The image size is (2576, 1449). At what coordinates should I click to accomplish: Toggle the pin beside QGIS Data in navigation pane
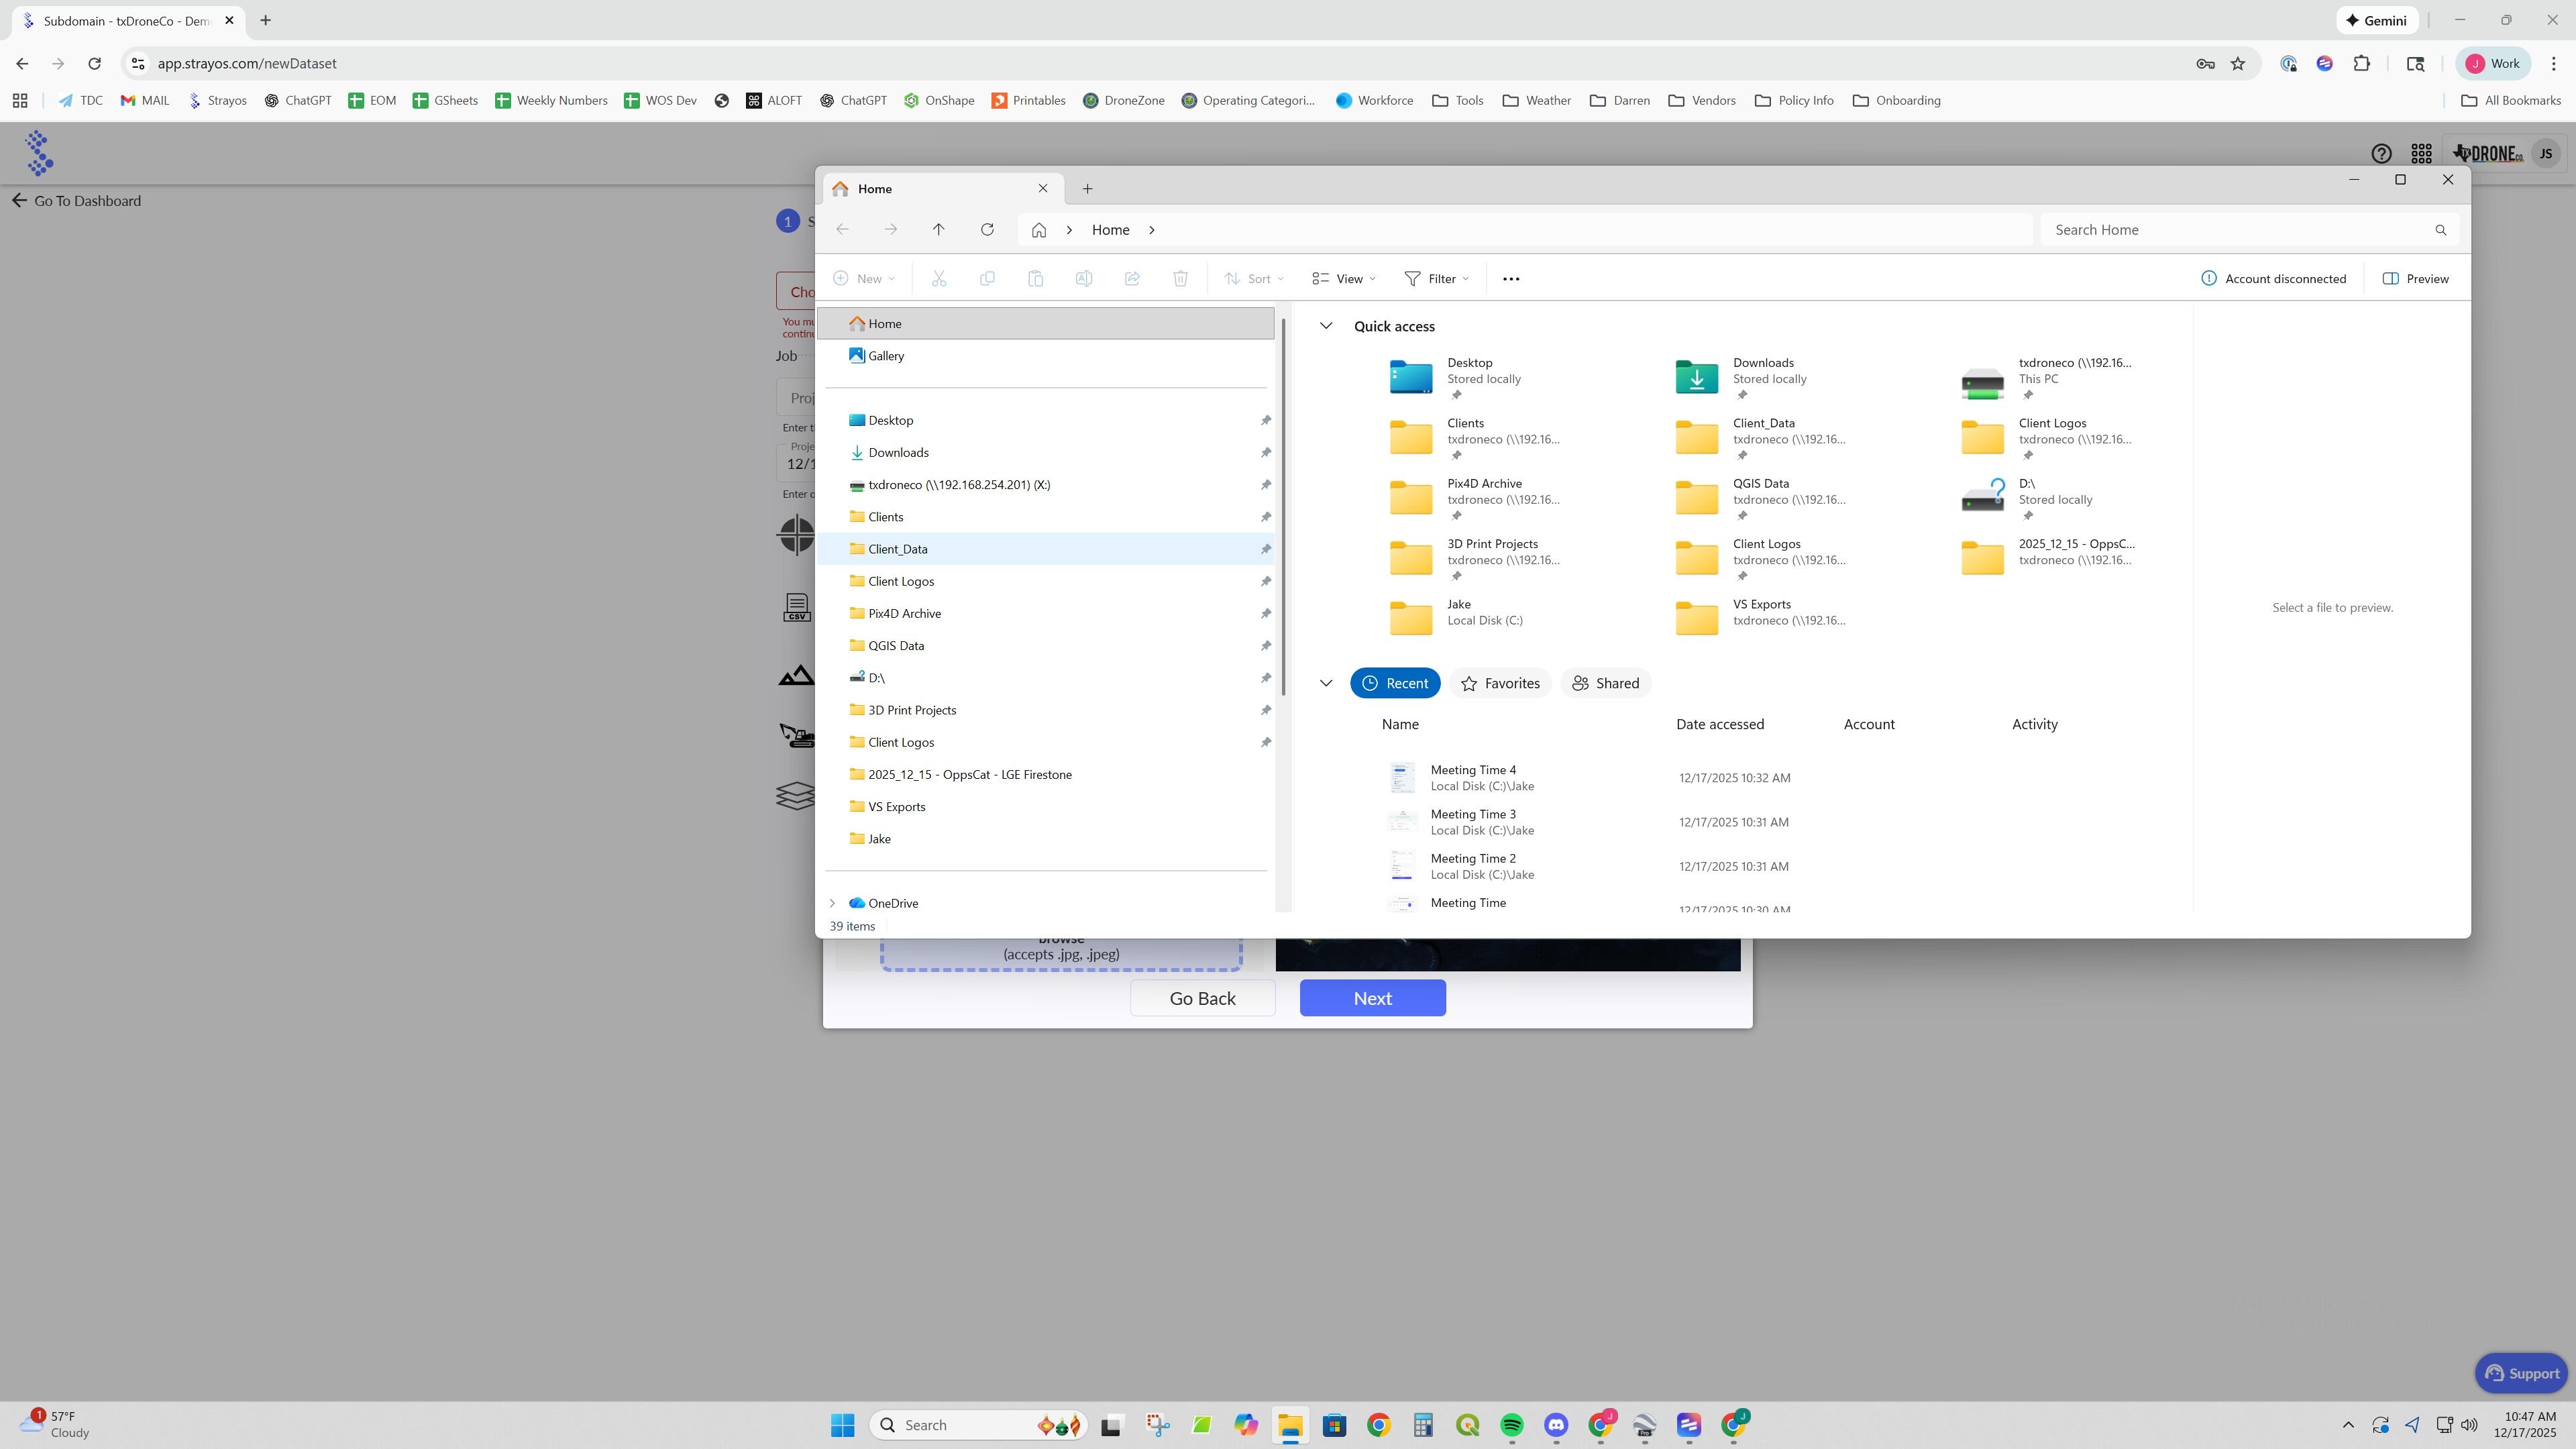point(1265,646)
